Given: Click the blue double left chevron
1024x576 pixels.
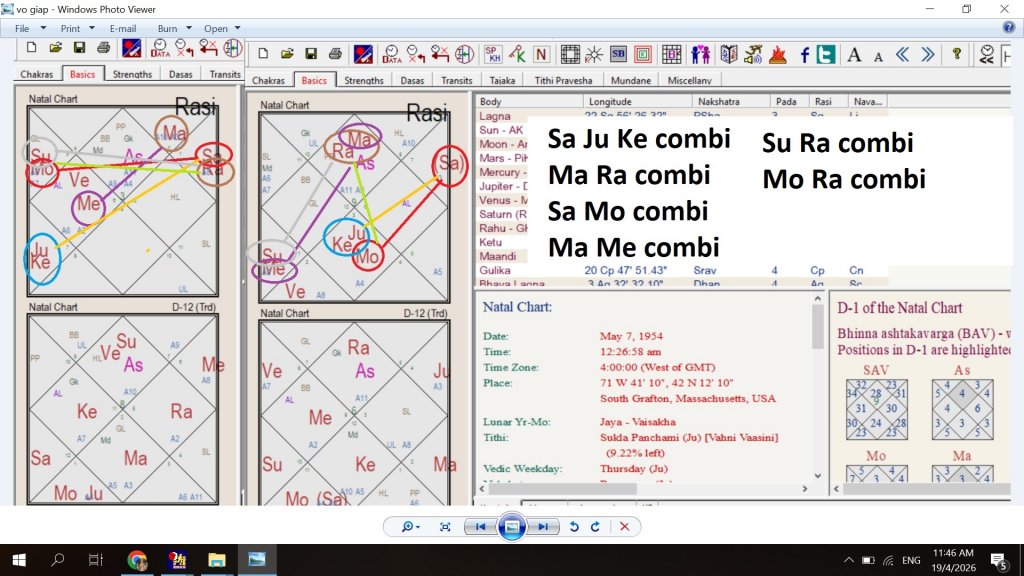Looking at the screenshot, I should (x=903, y=54).
